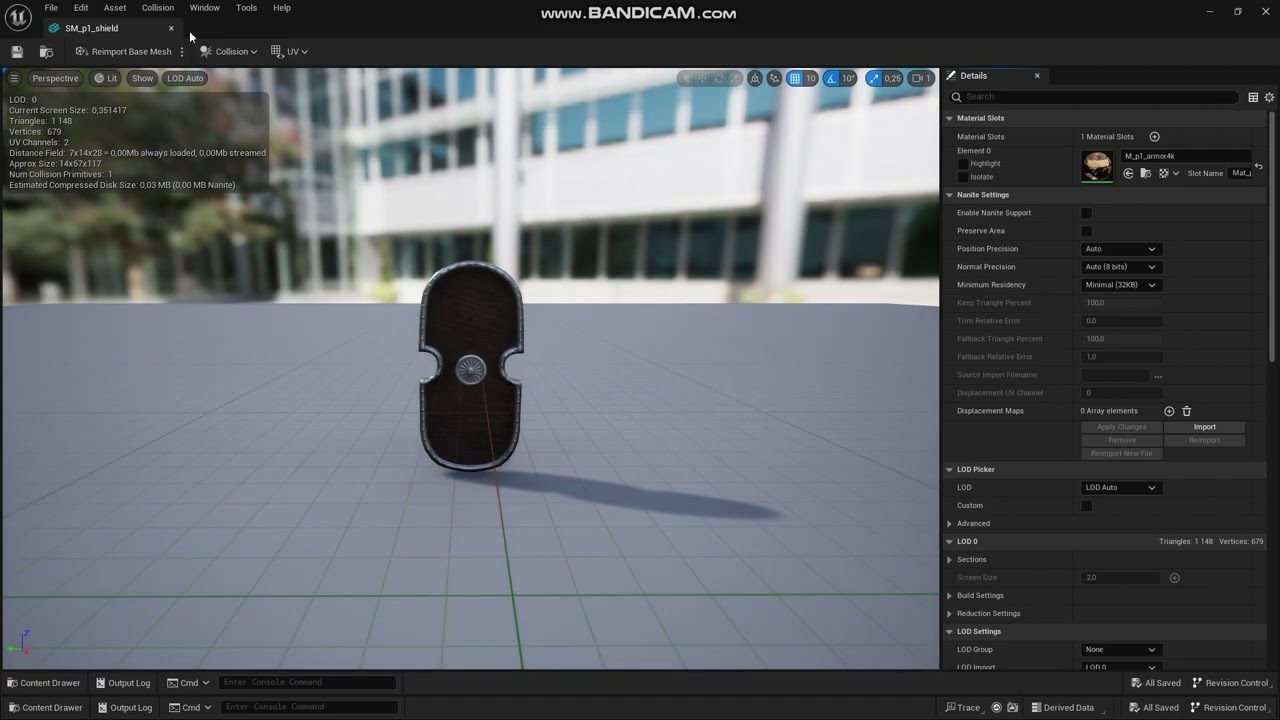This screenshot has height=720, width=1280.
Task: Open the LOD picker dropdown set to LOD Auto
Action: pos(1121,488)
